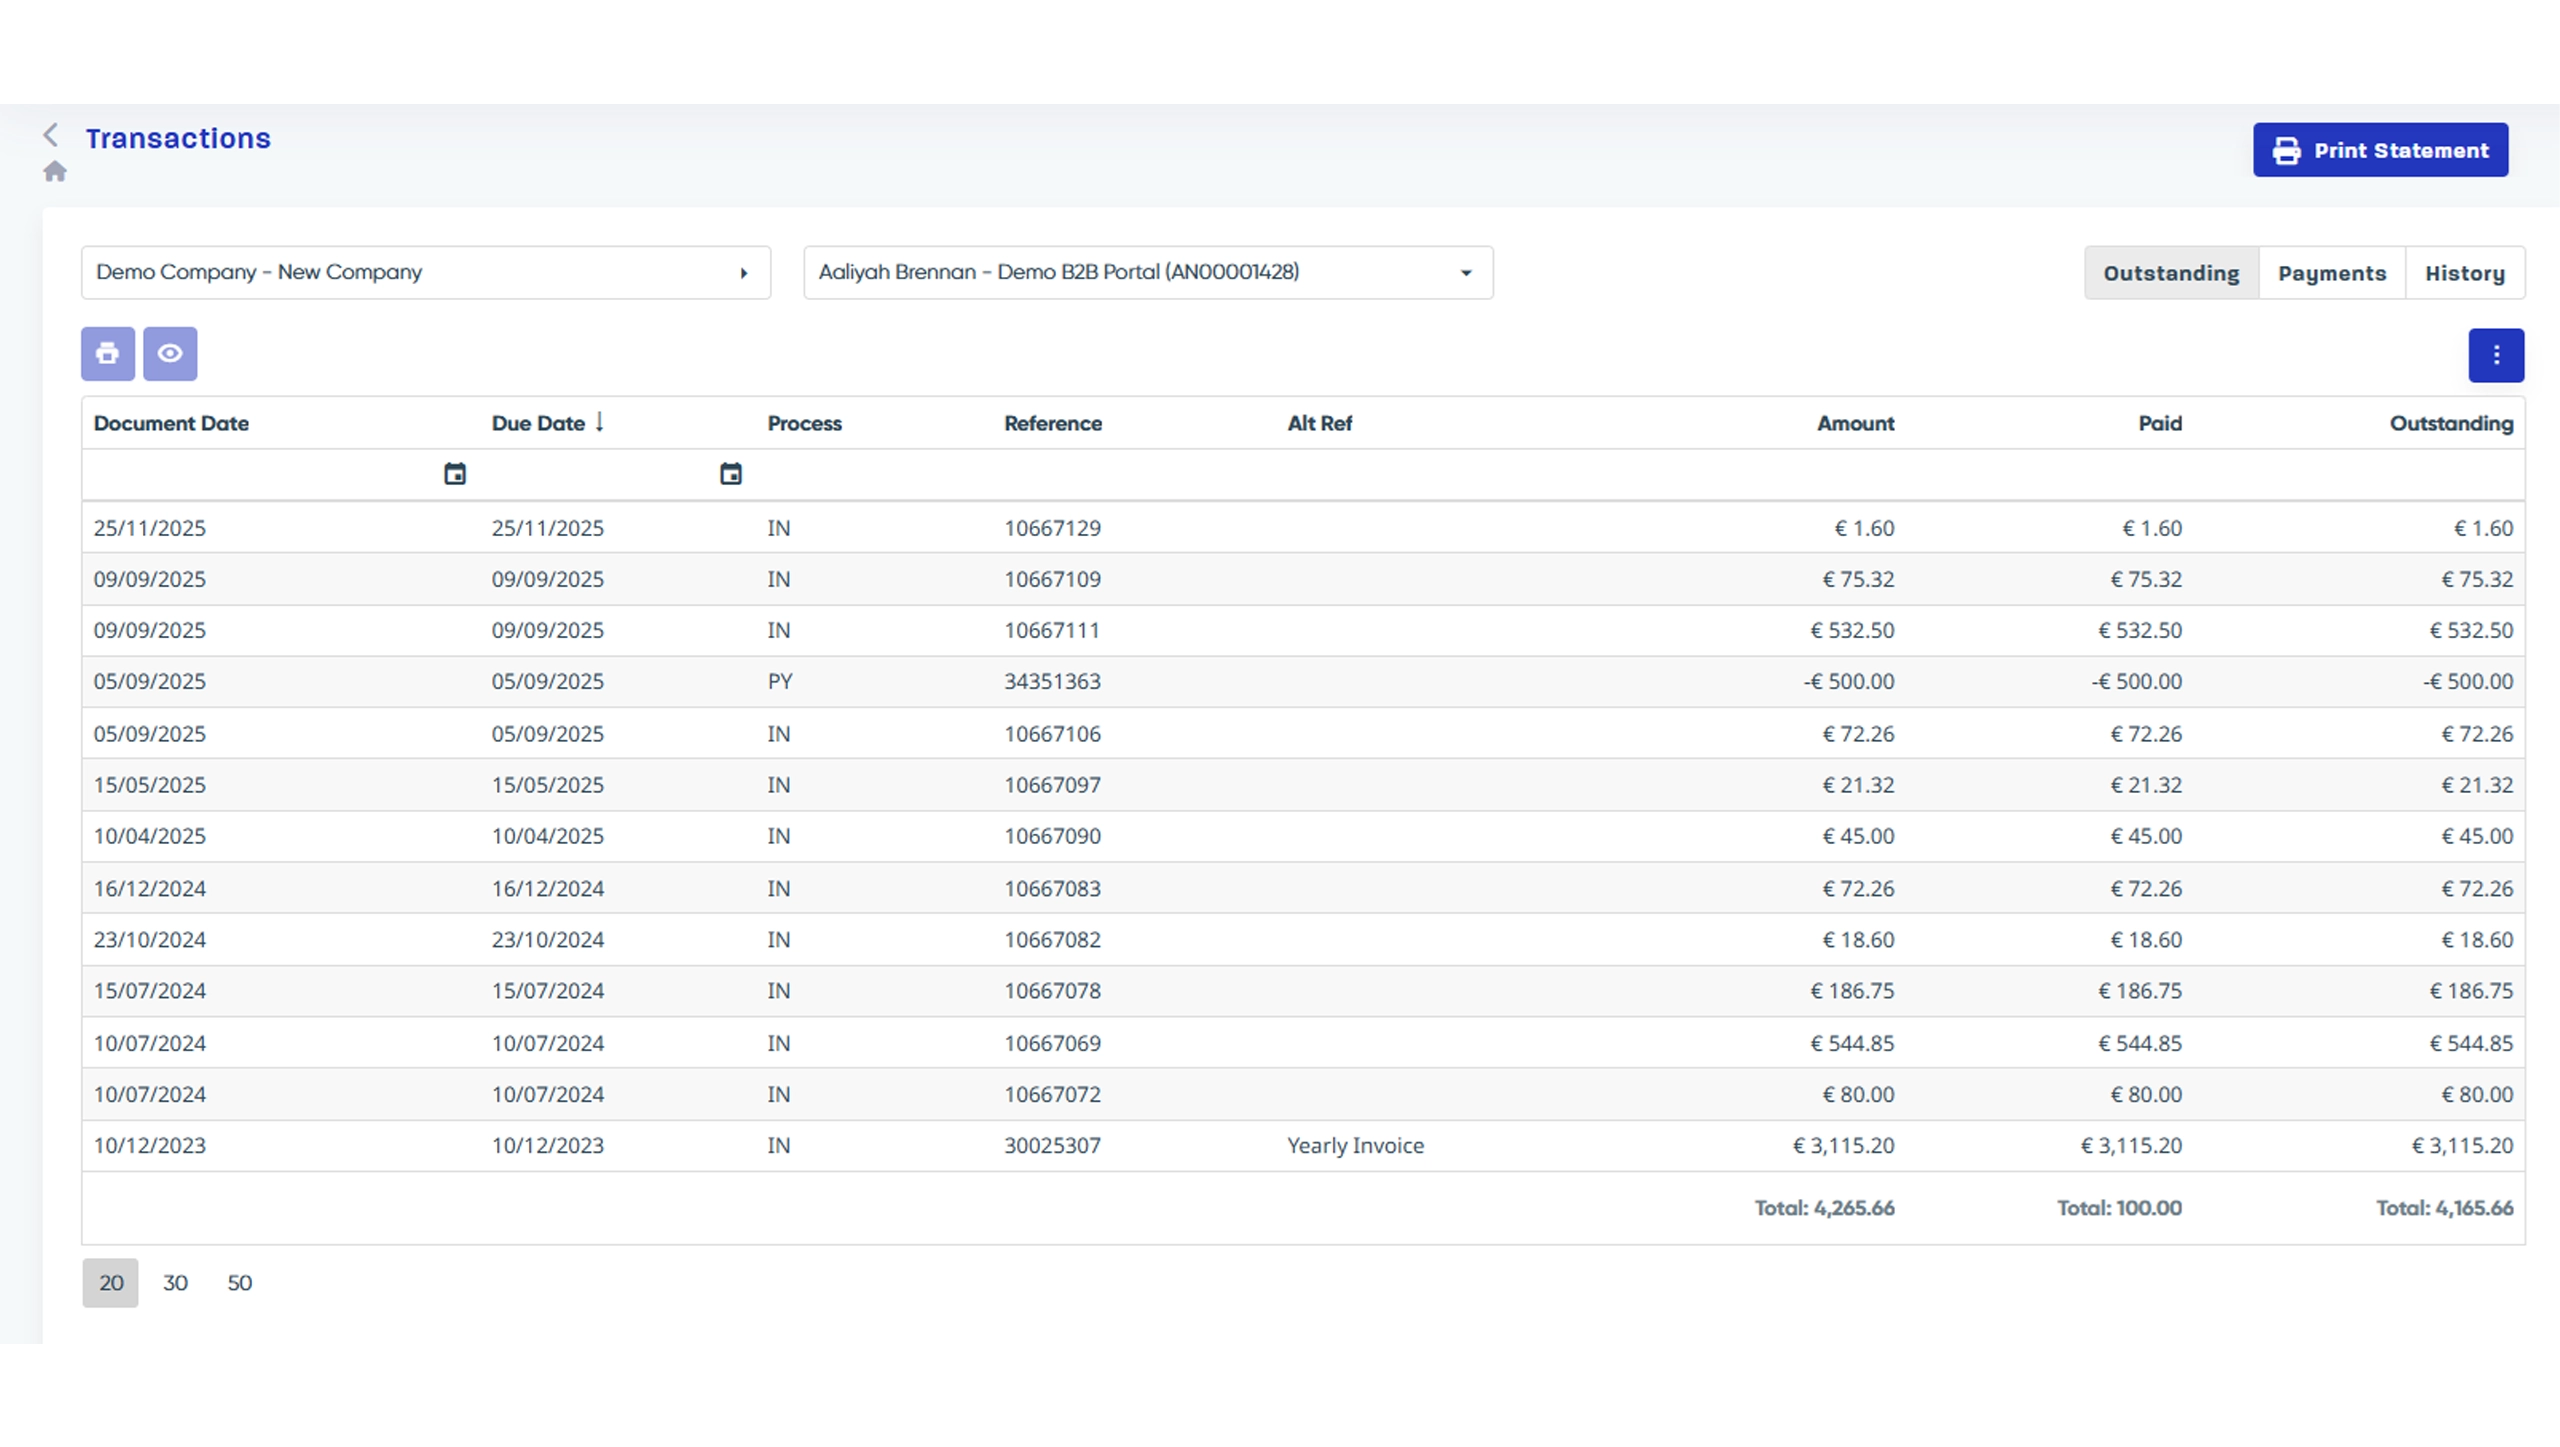This screenshot has height=1447, width=2560.
Task: Sort by Amount column header
Action: pos(1855,423)
